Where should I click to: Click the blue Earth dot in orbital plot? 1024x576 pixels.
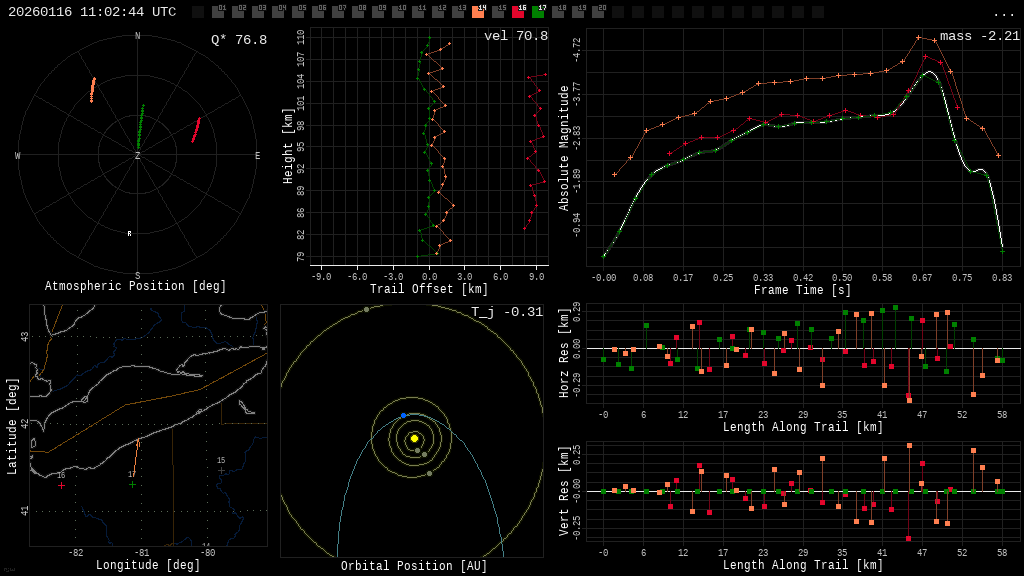[x=404, y=415]
